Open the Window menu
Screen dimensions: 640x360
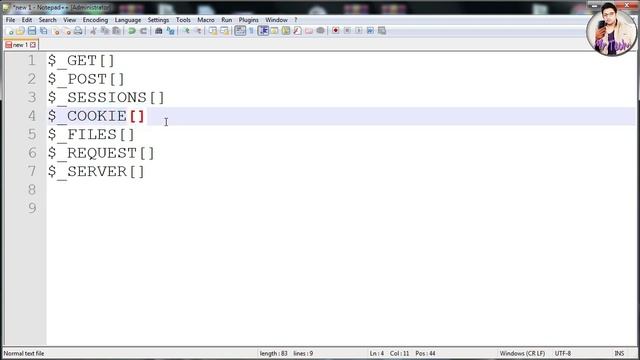pyautogui.click(x=276, y=20)
